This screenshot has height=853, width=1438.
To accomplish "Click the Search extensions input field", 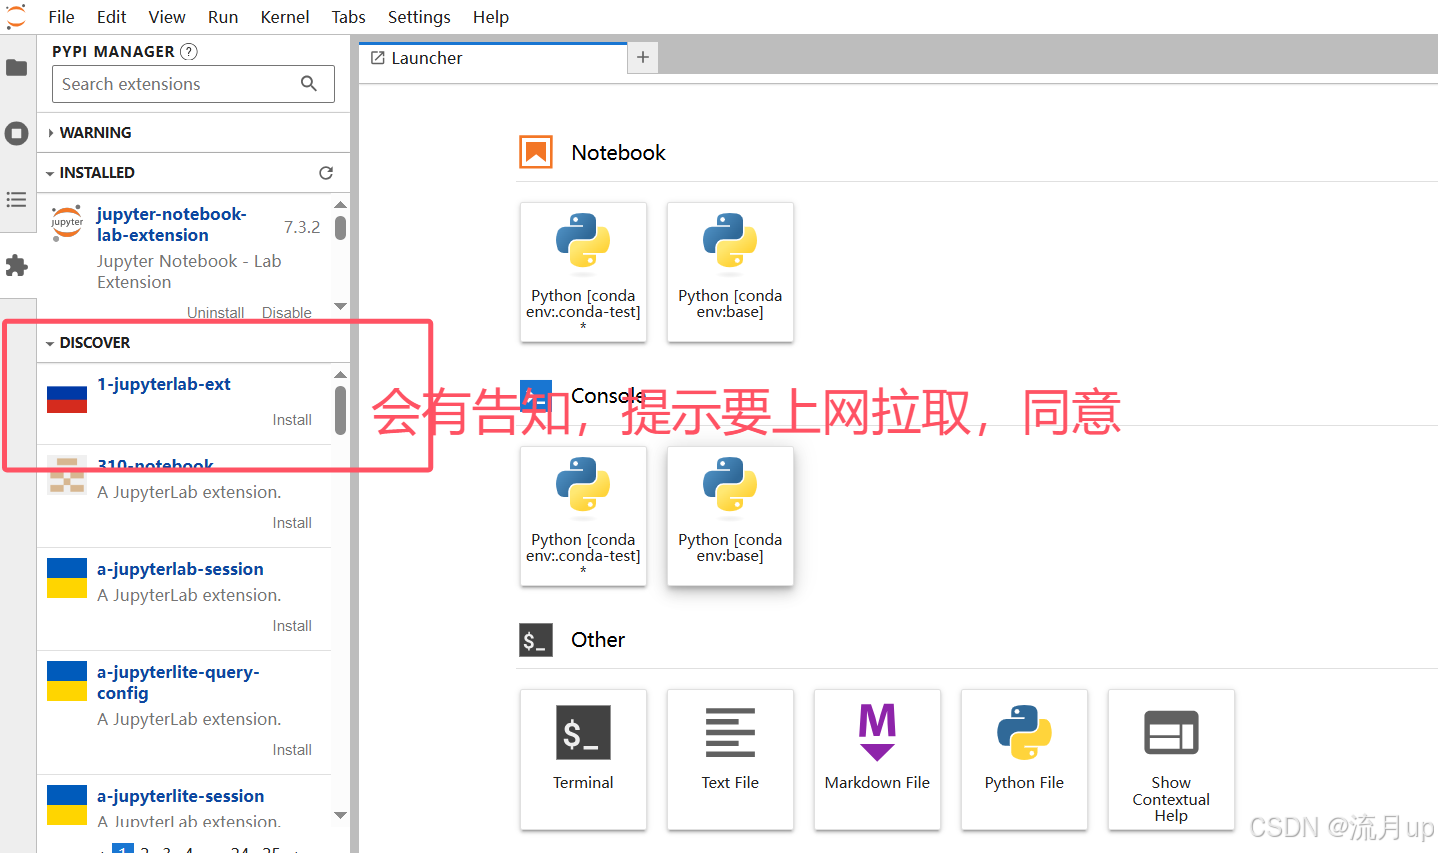I will (180, 84).
